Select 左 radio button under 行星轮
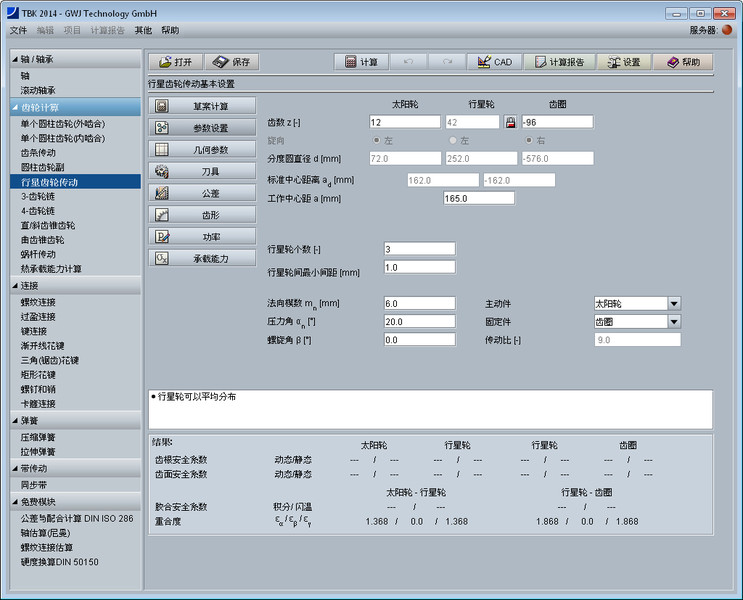Screen dimensions: 743x600 tap(453, 140)
